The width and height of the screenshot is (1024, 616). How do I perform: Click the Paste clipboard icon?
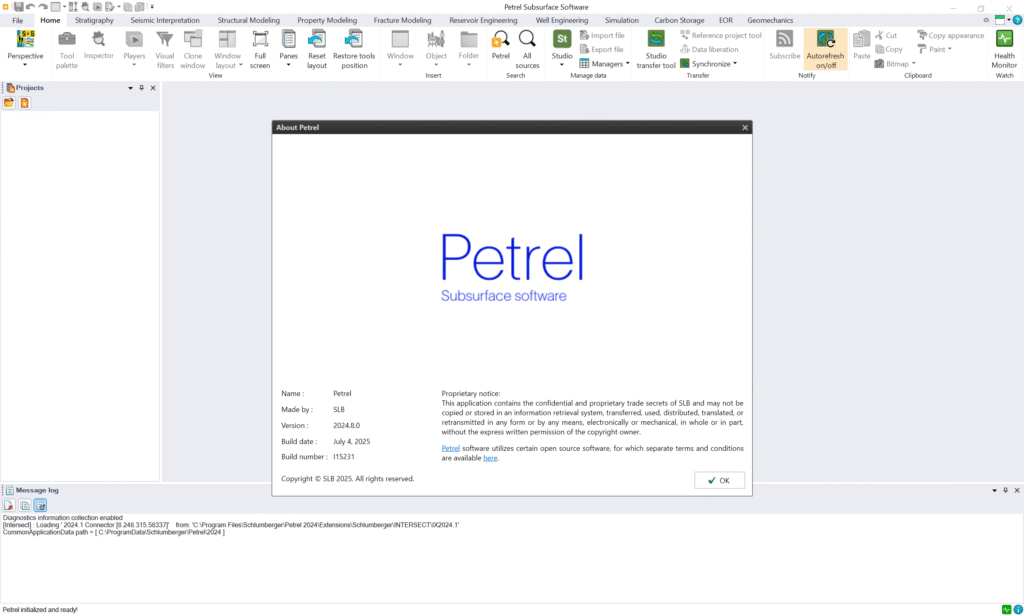(x=861, y=39)
